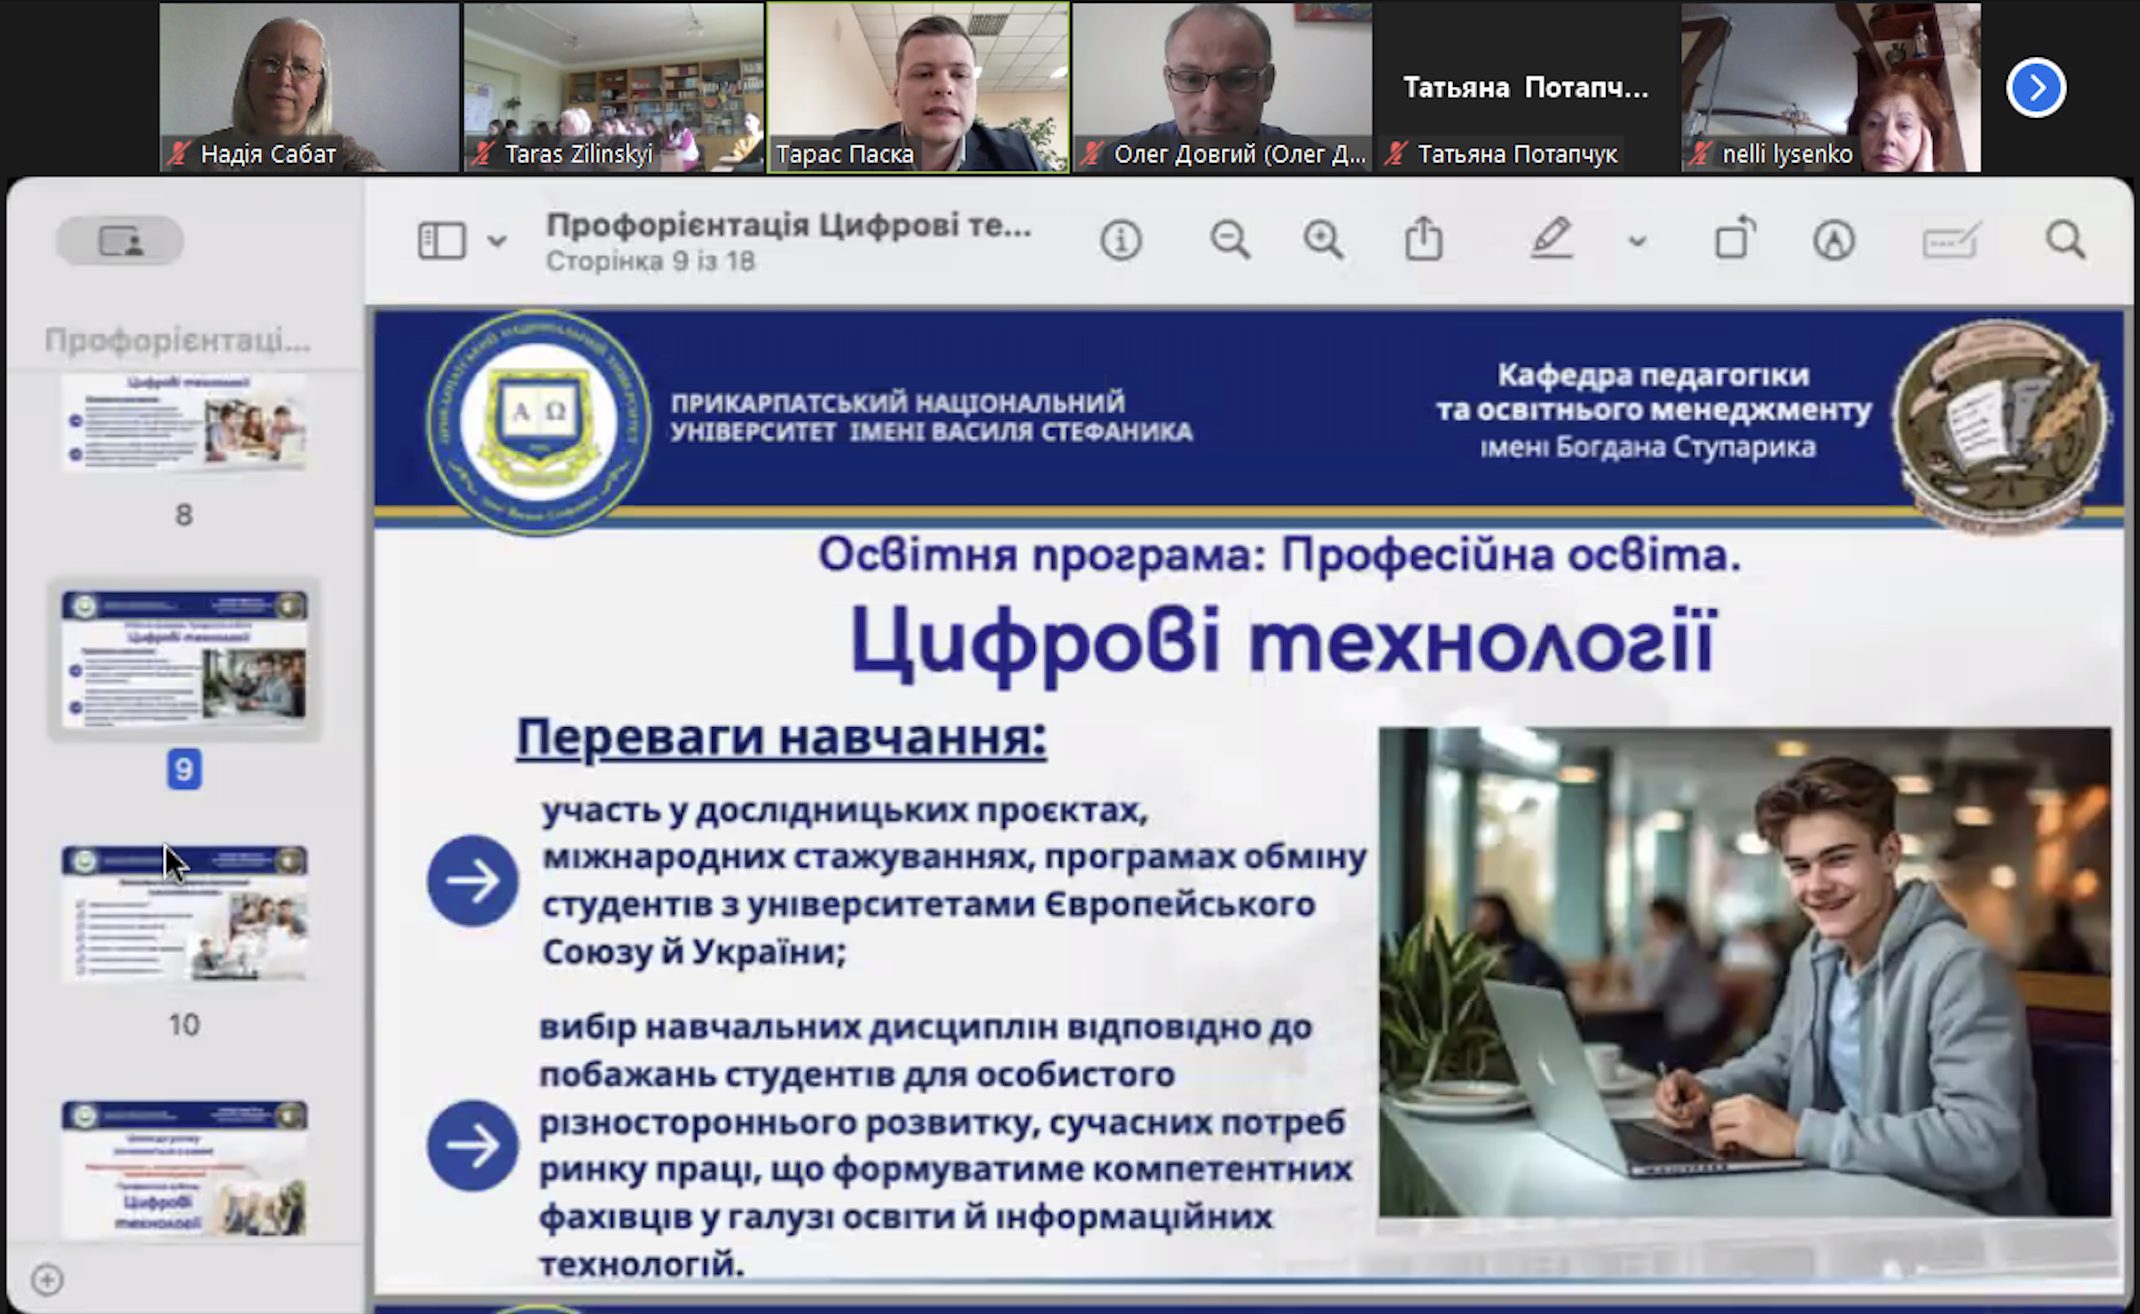Select Надія Сабат participant video
The height and width of the screenshot is (1314, 2140).
pos(308,88)
